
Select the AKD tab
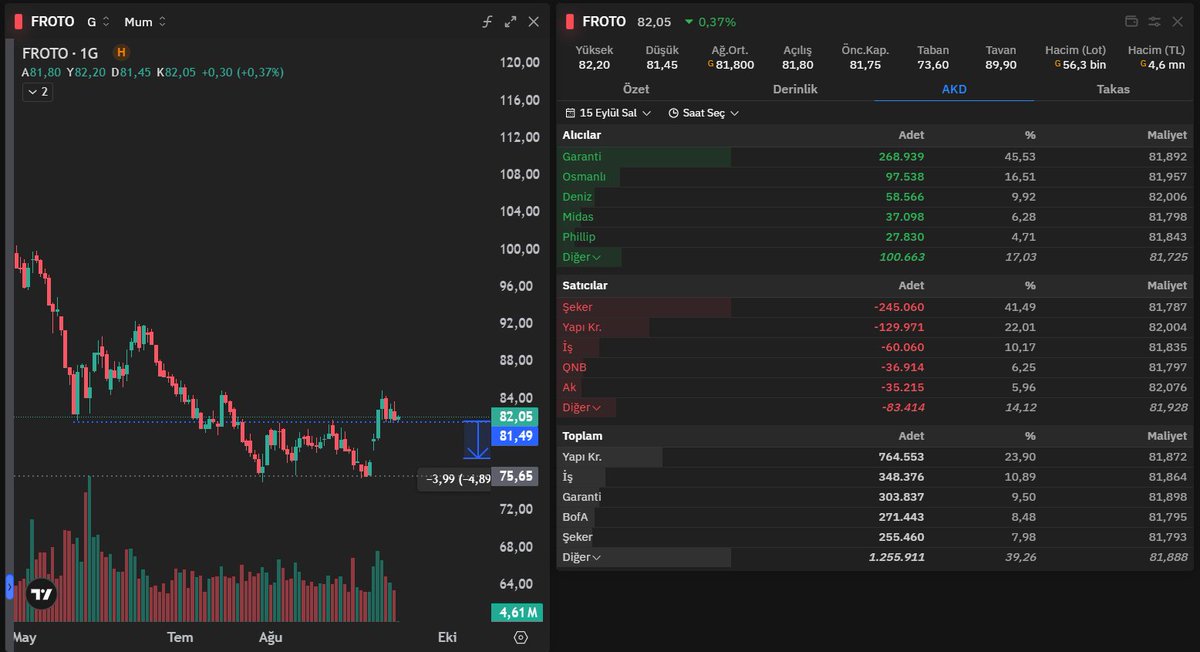[954, 89]
